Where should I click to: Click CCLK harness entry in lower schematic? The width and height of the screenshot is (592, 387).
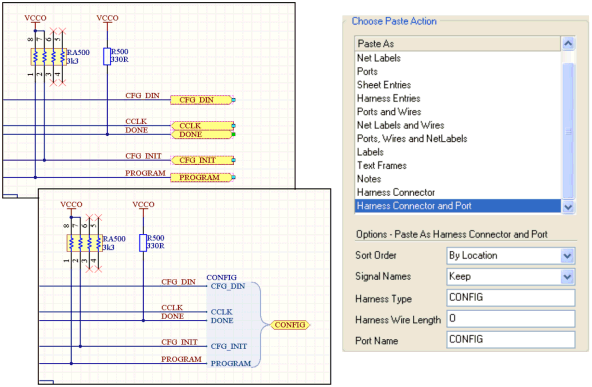click(x=222, y=312)
